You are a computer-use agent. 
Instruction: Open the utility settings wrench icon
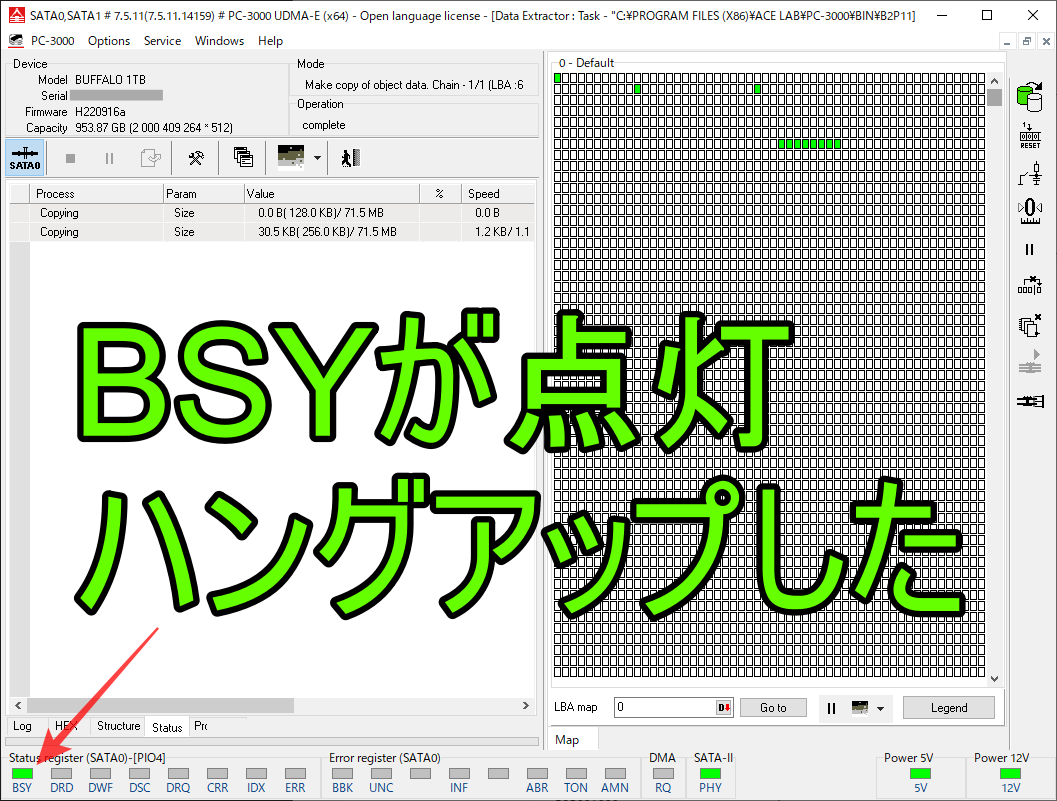tap(196, 157)
